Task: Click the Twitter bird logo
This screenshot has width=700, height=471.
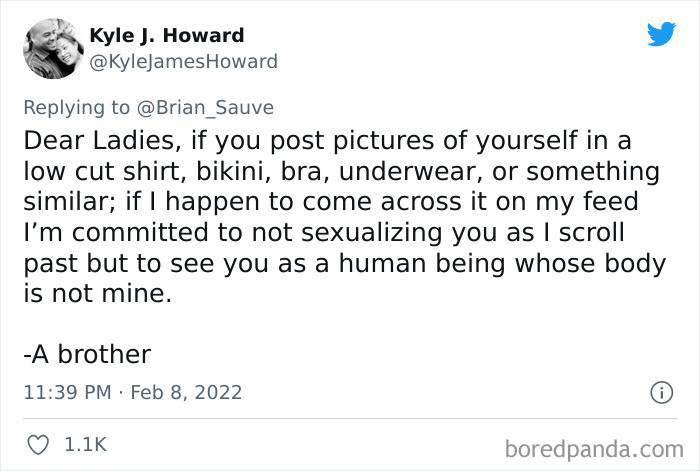Action: coord(661,34)
